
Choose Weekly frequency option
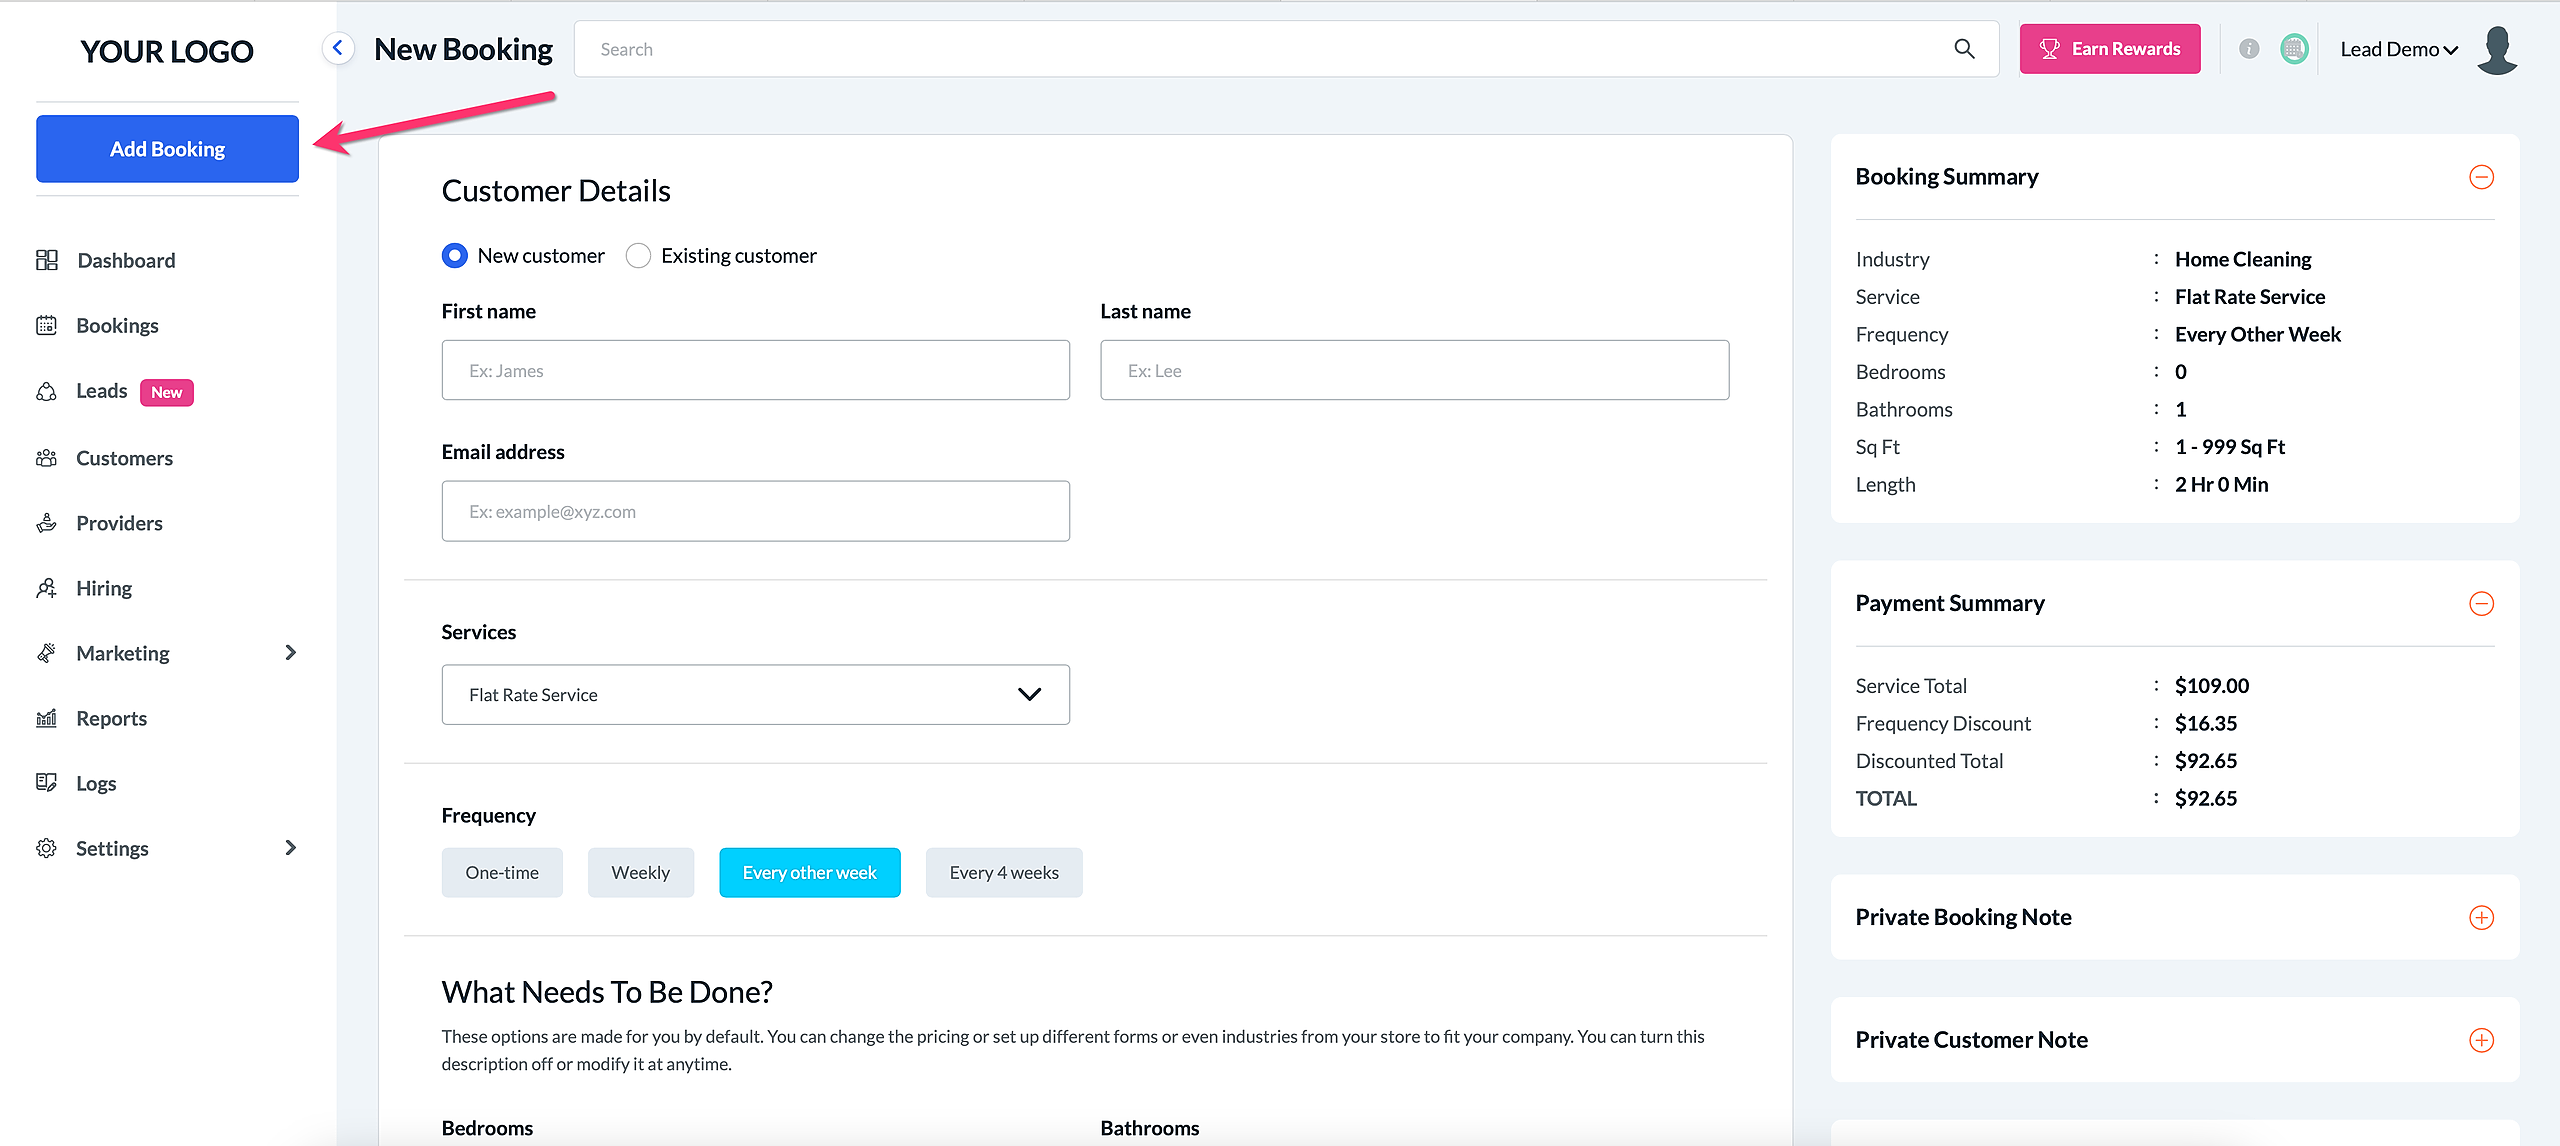point(640,873)
